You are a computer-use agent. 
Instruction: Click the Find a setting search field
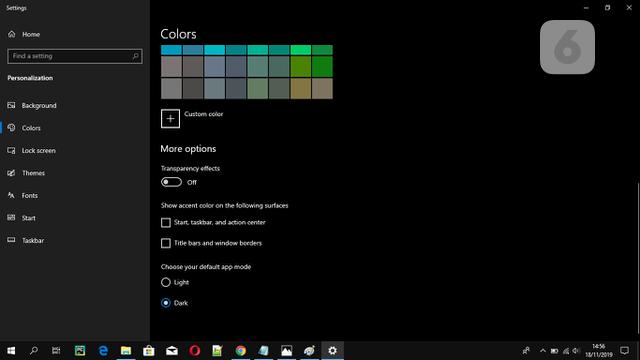(x=75, y=56)
